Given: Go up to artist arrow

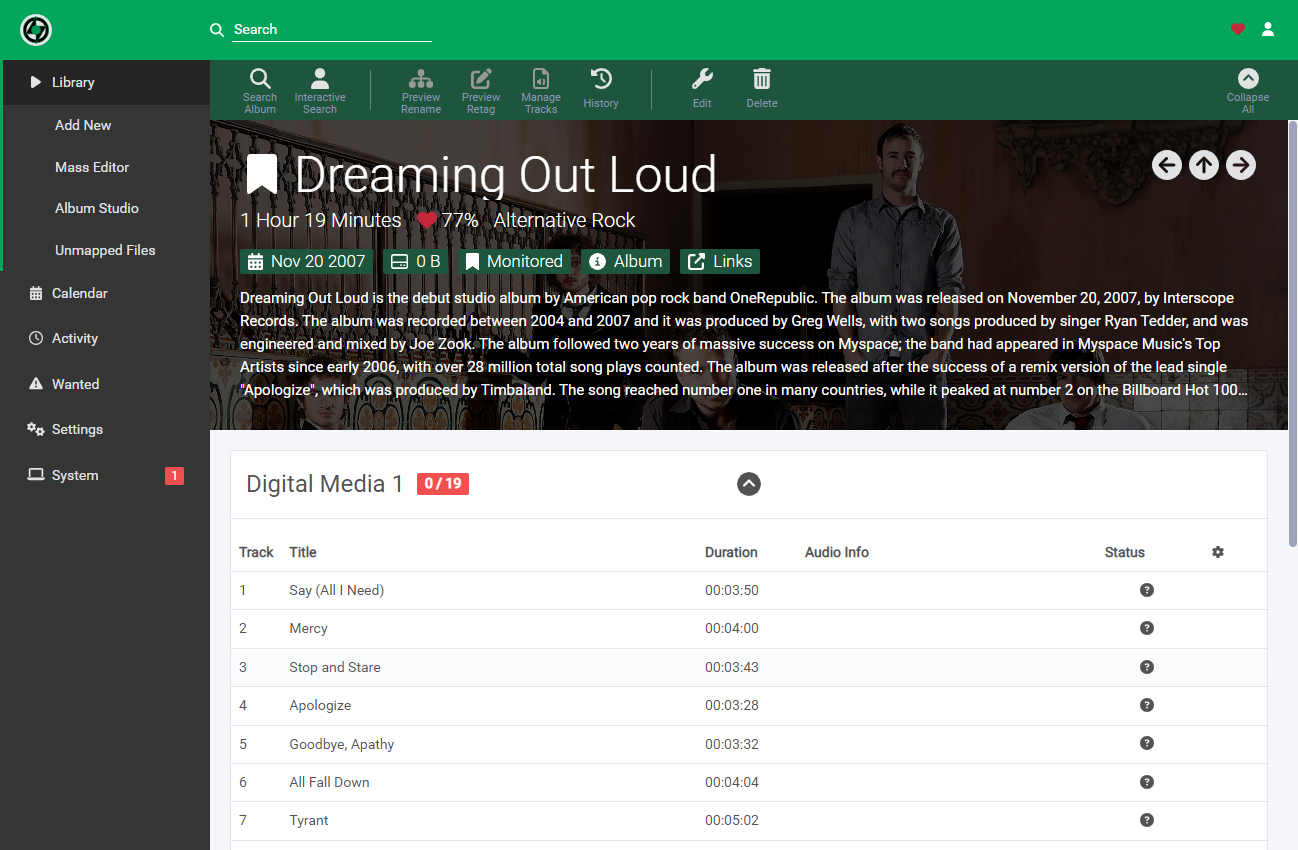Looking at the screenshot, I should [1204, 165].
